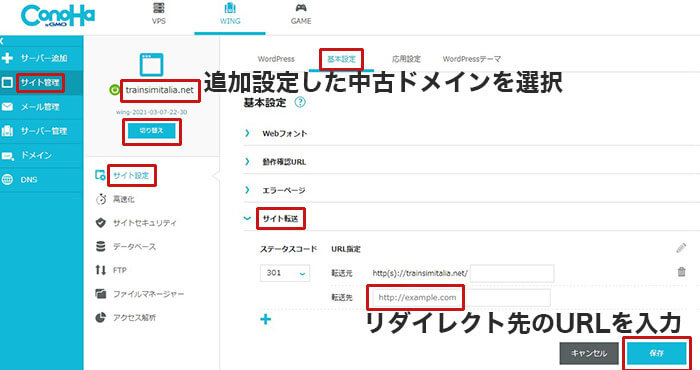This screenshot has width=700, height=370.
Task: Add new redirect with plus icon
Action: click(266, 319)
